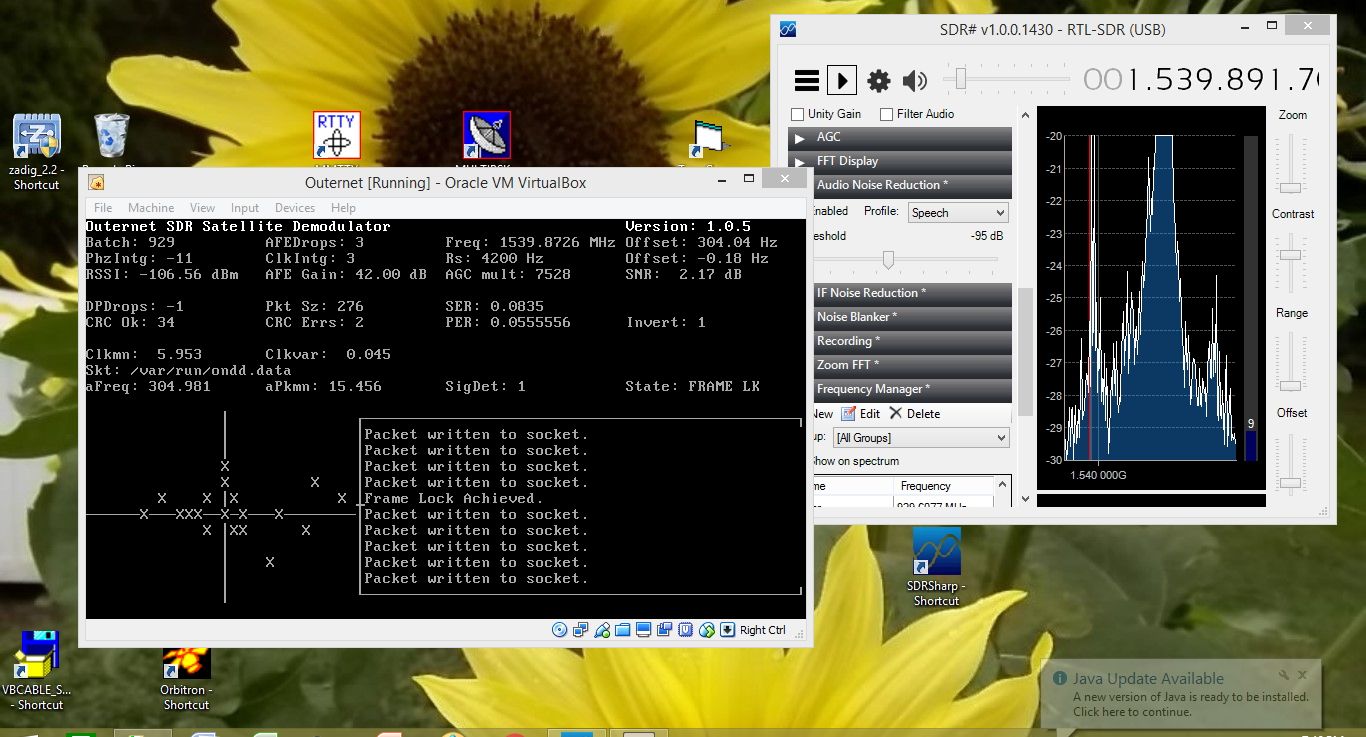1366x737 pixels.
Task: Expand the Noise Blanker panel
Action: pyautogui.click(x=912, y=317)
